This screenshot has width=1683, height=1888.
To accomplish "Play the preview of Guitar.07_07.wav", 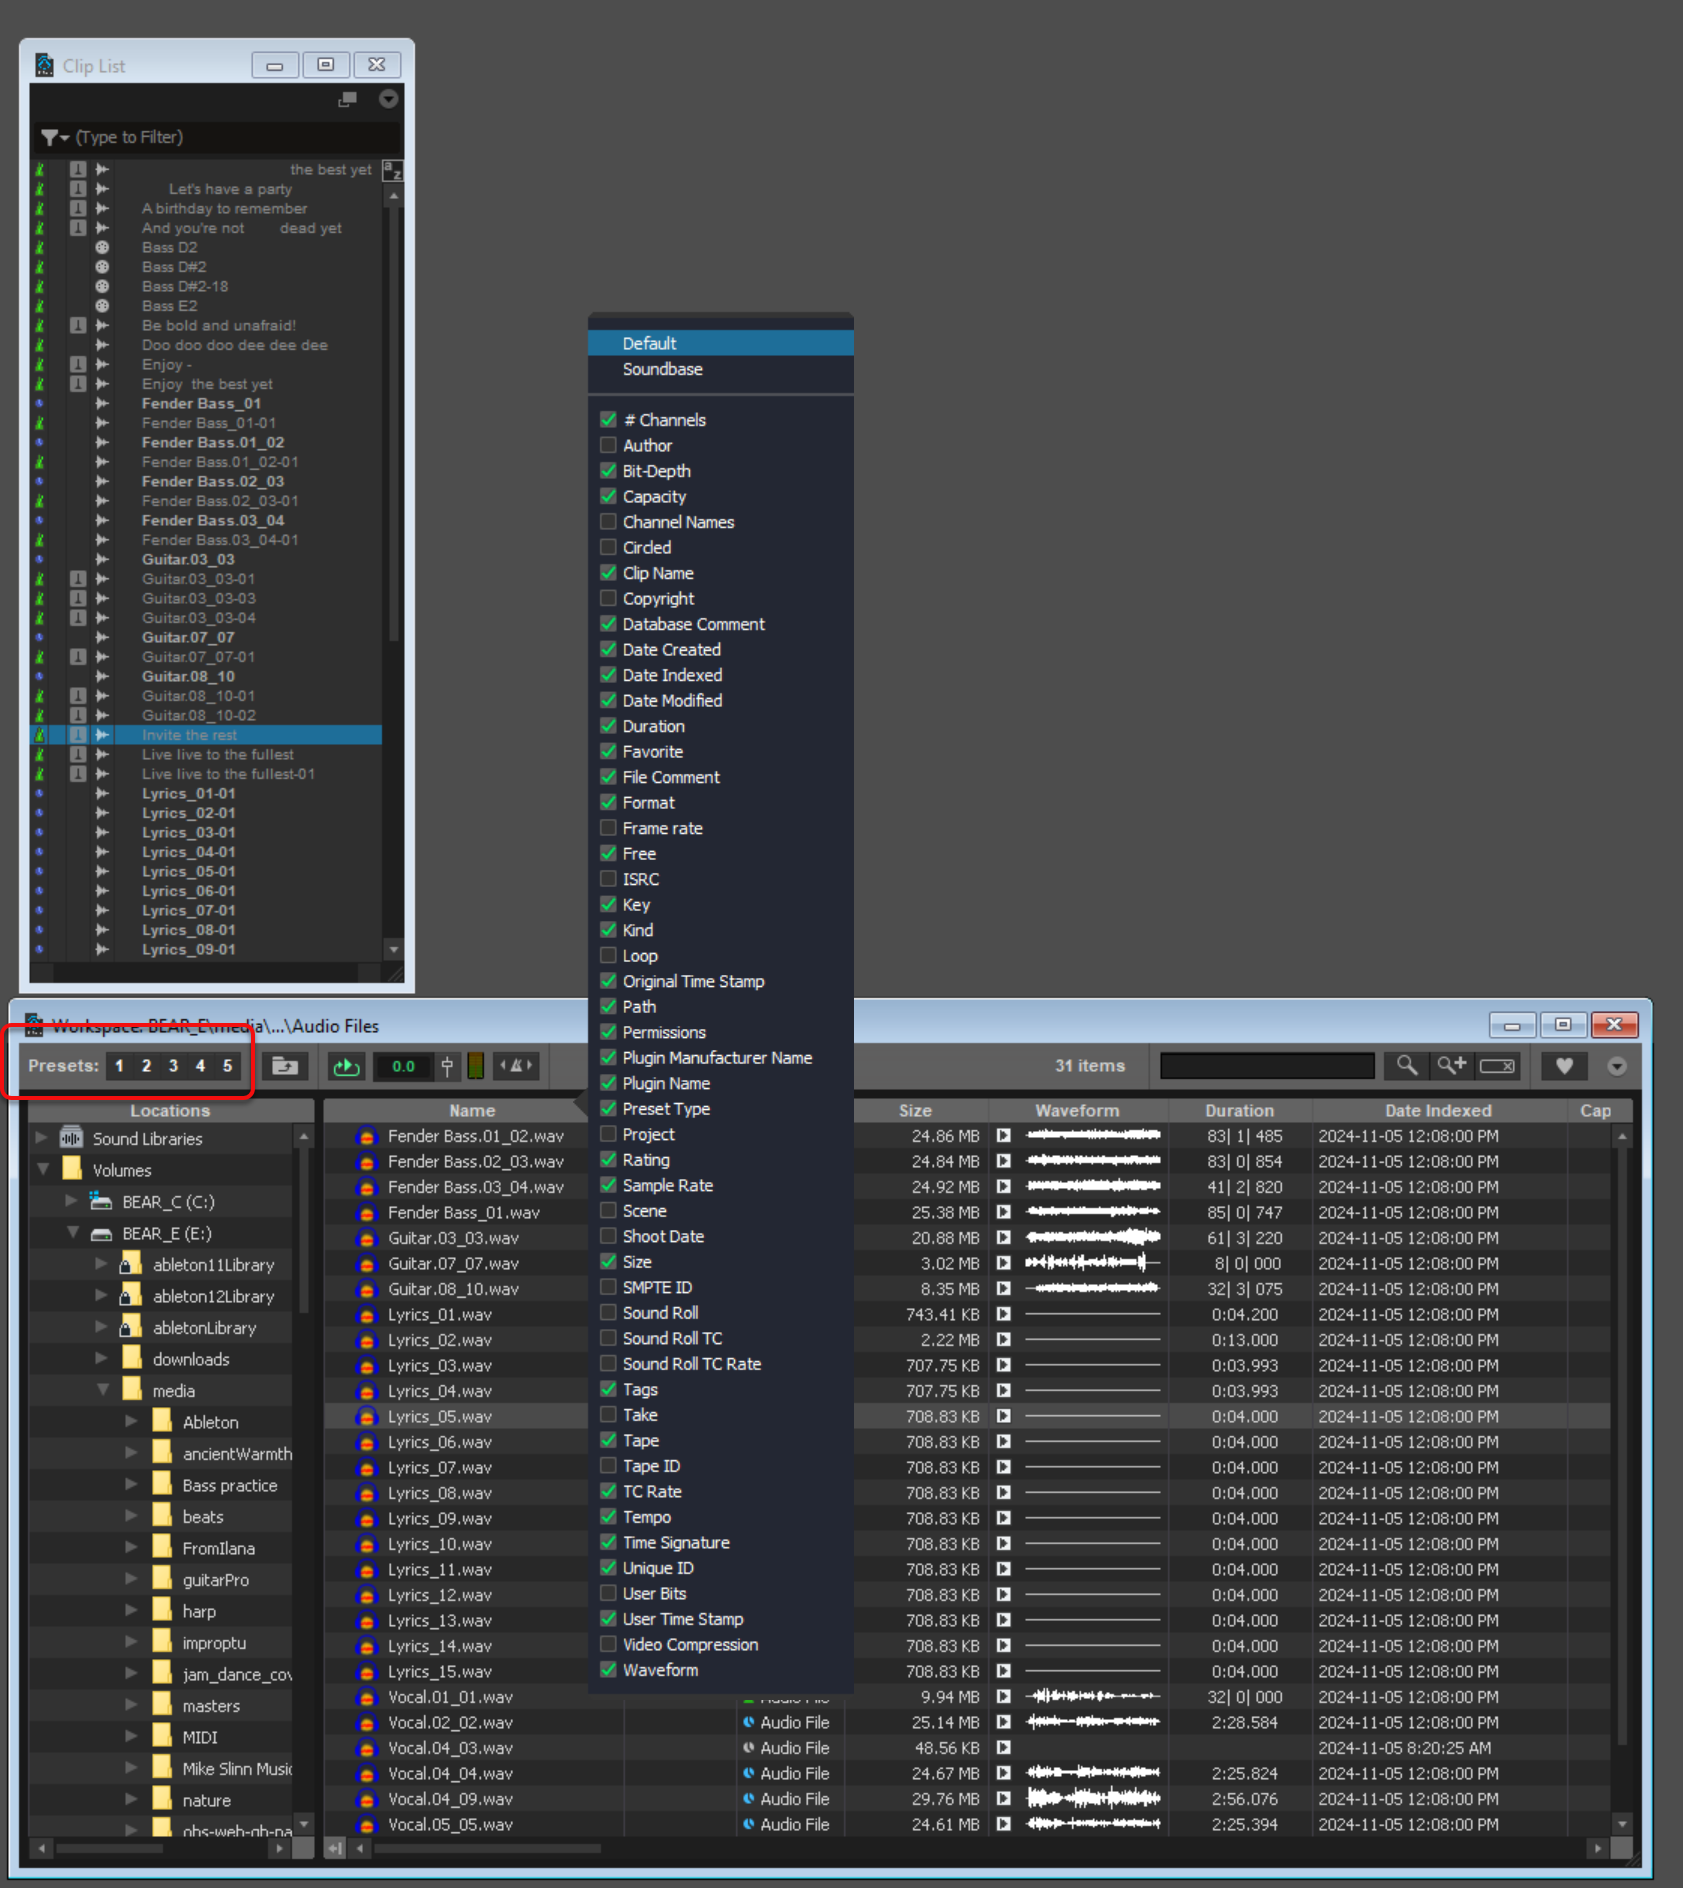I will 1003,1263.
